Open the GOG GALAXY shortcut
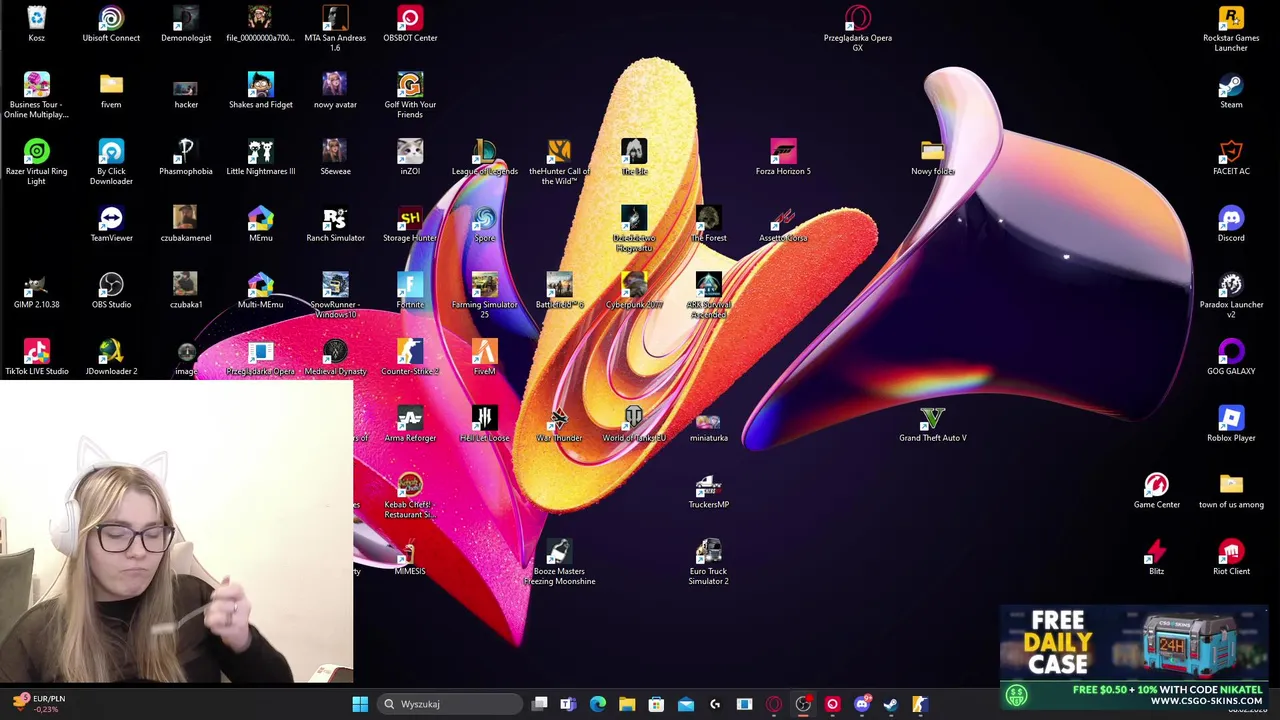Viewport: 1280px width, 720px height. (x=1231, y=357)
